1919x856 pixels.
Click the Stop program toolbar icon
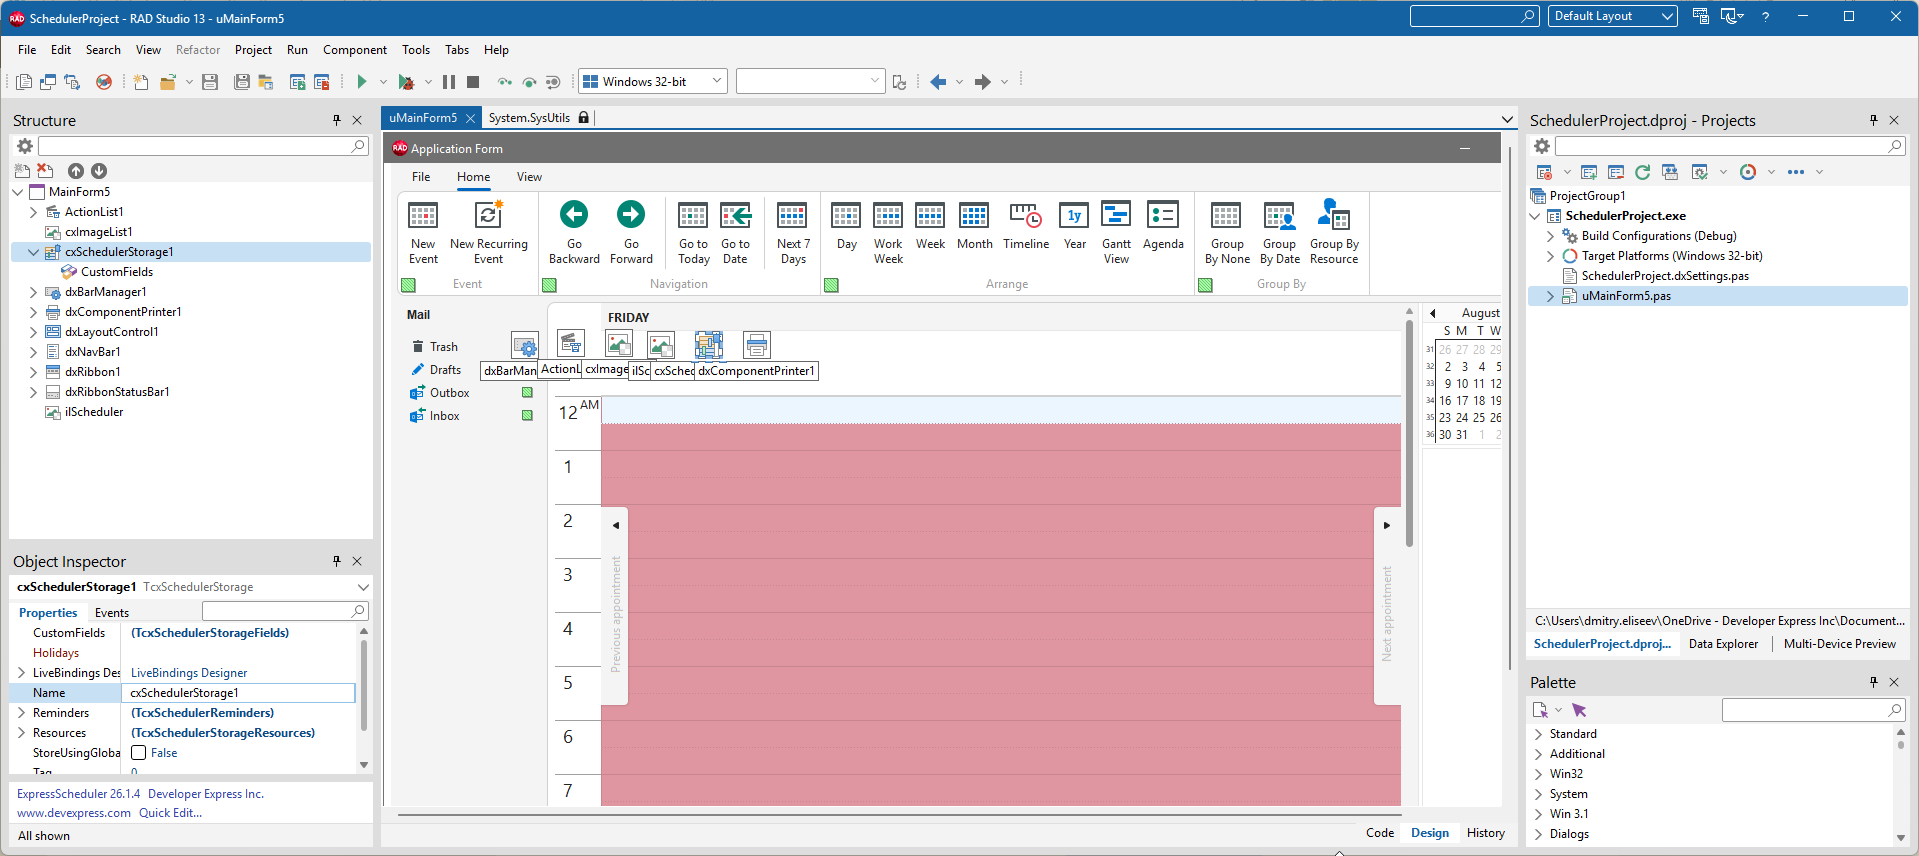click(473, 82)
